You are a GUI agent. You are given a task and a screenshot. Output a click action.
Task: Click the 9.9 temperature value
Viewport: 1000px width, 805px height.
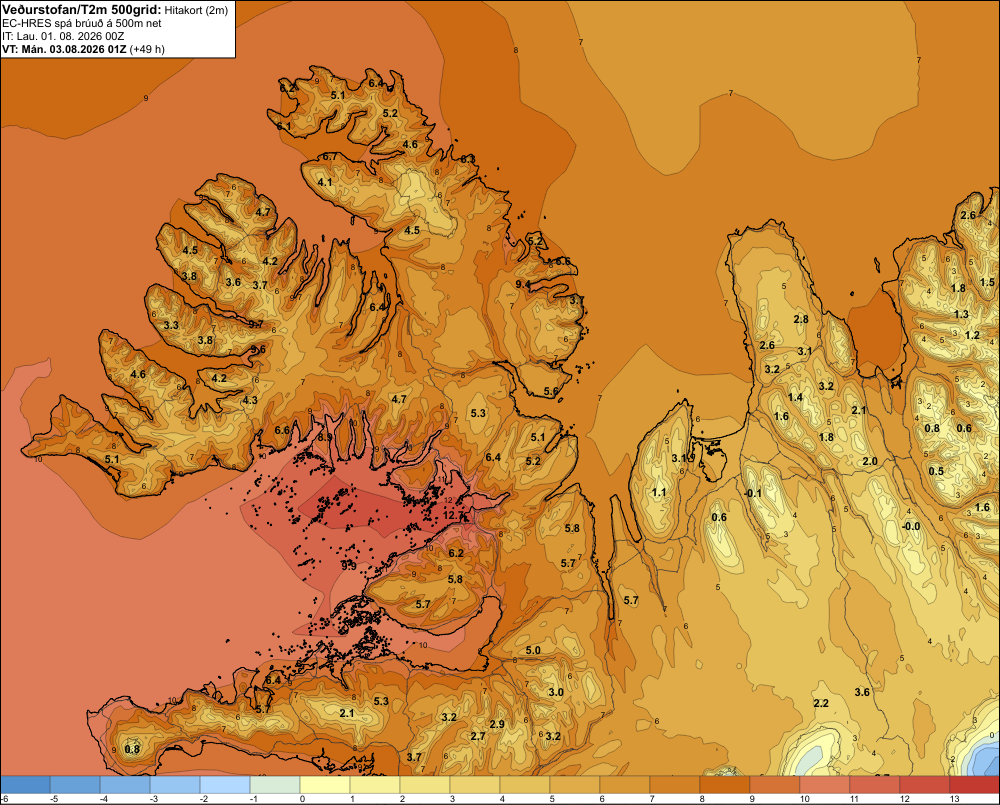pos(349,566)
